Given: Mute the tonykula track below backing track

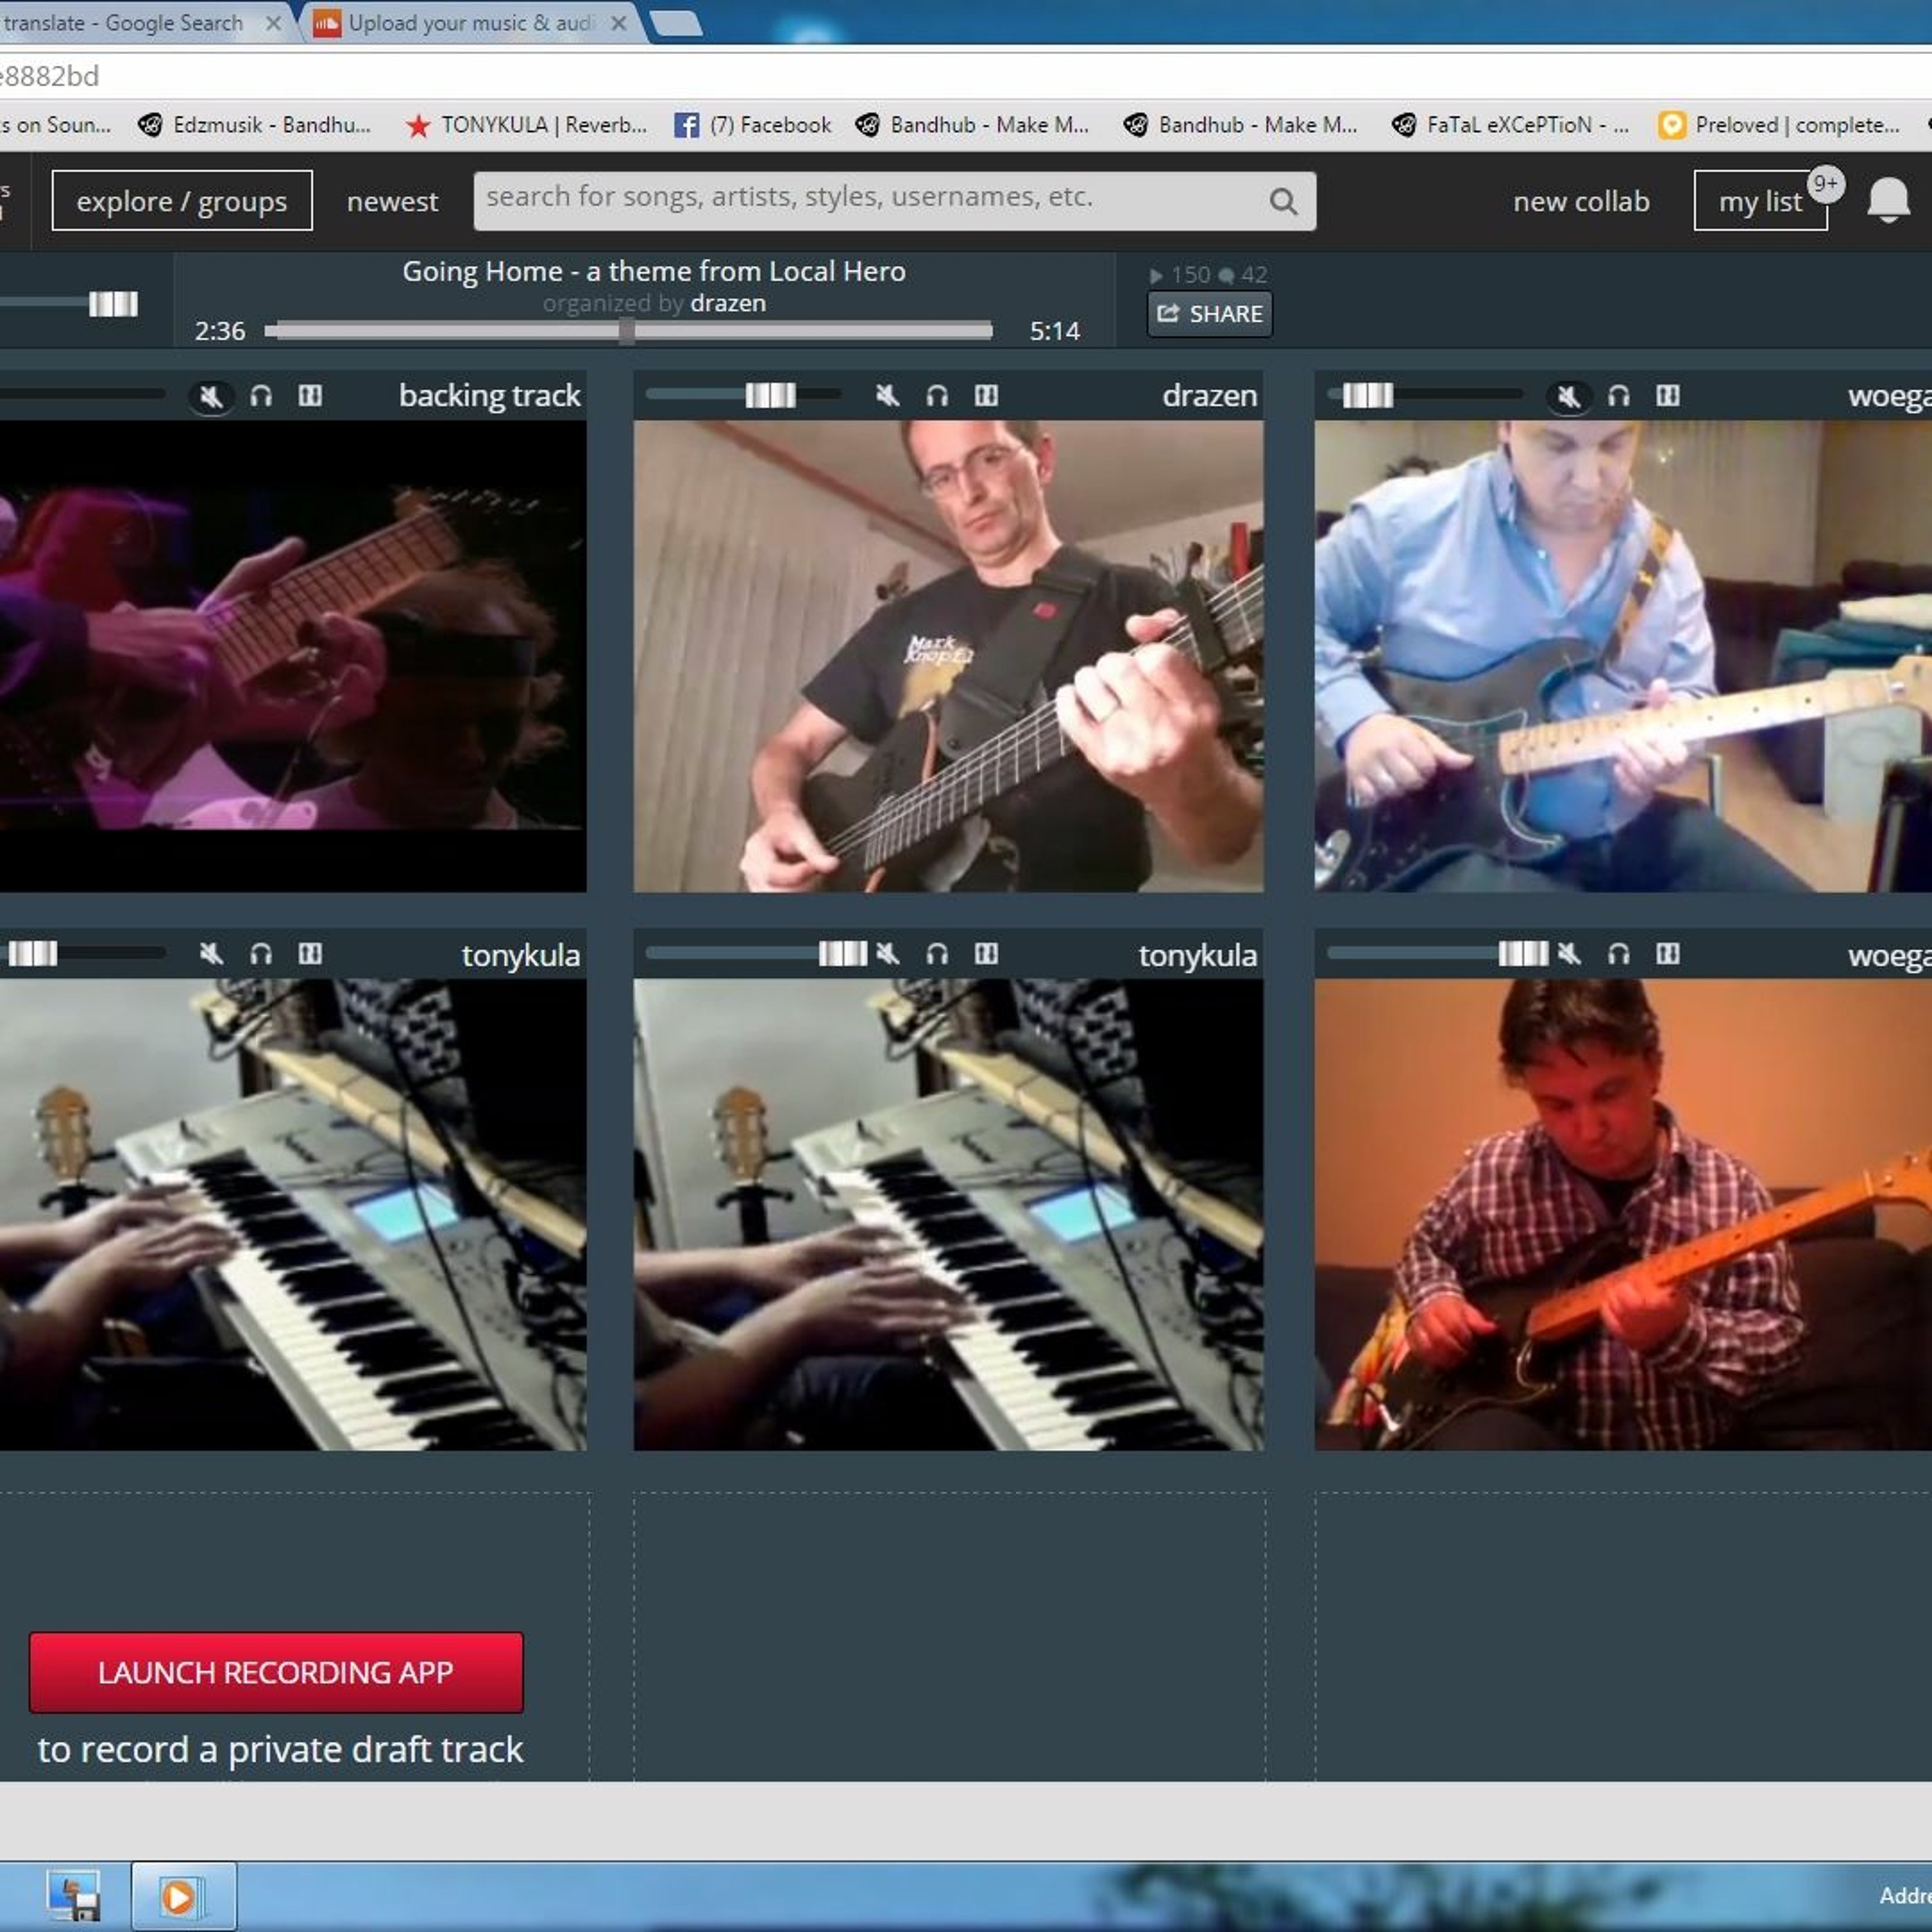Looking at the screenshot, I should pyautogui.click(x=211, y=954).
